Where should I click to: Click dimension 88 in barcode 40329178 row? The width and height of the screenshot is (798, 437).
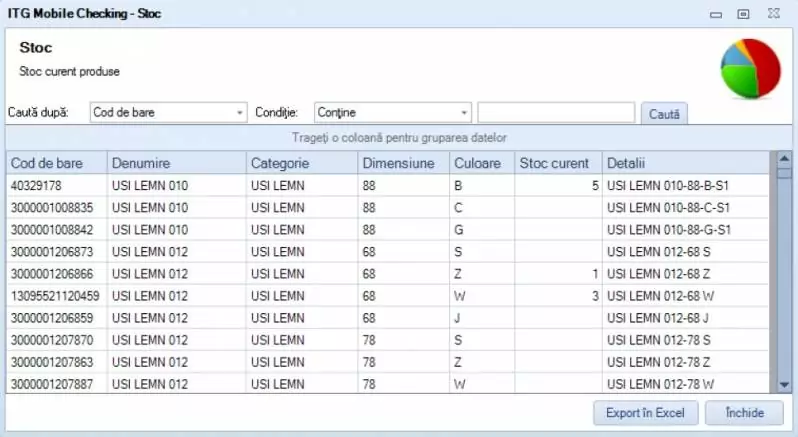[x=404, y=186]
